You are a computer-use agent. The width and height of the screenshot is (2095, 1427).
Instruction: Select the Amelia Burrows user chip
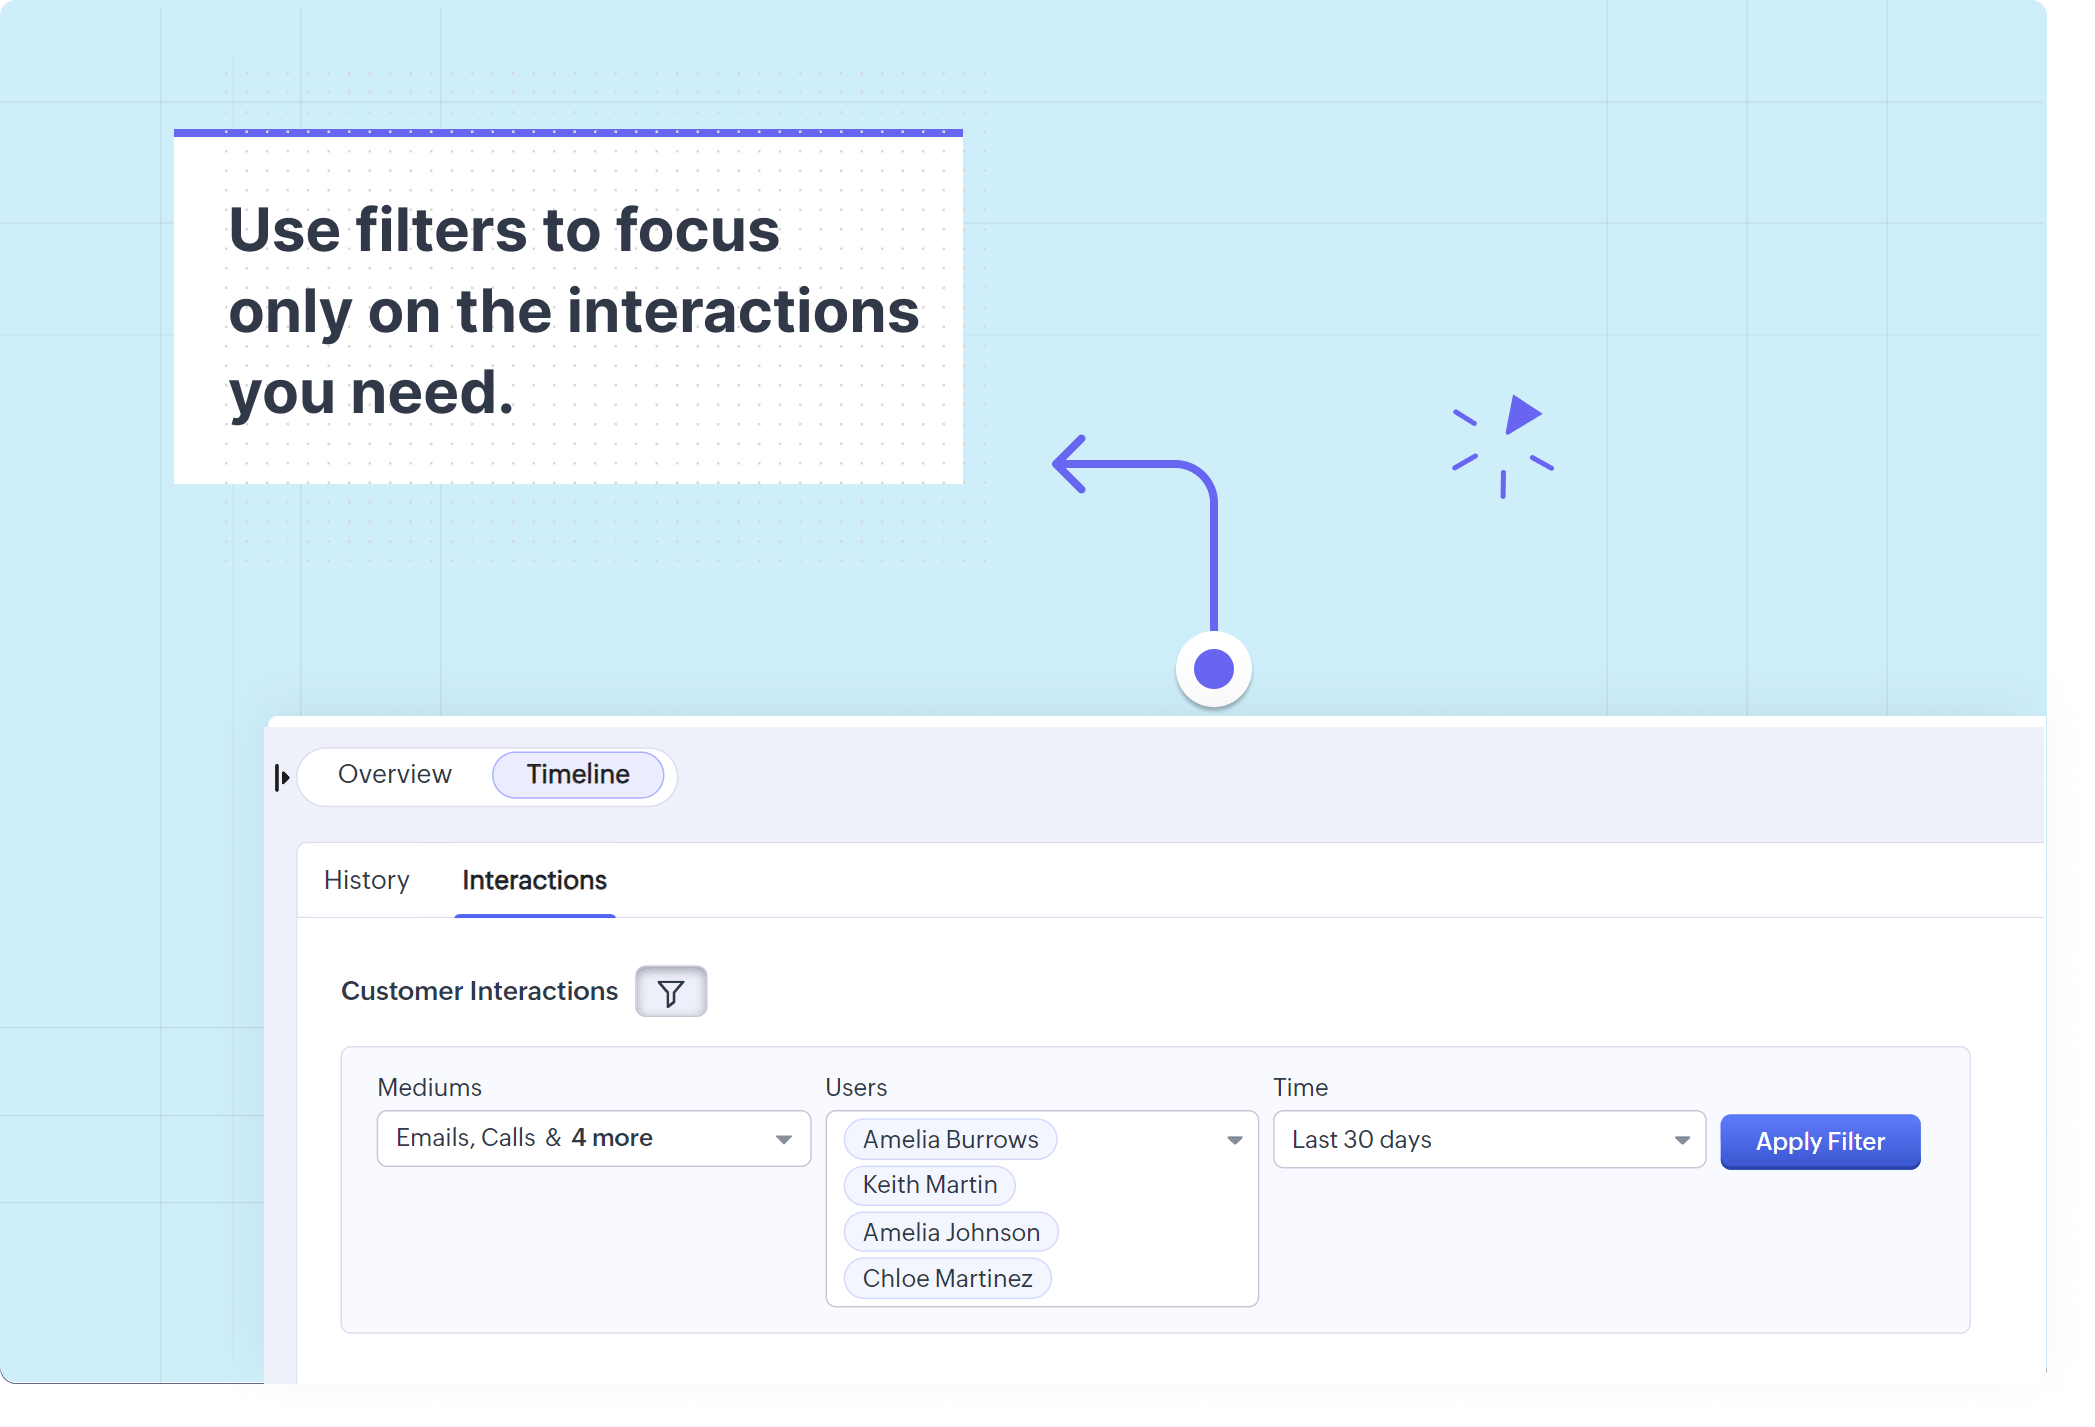click(950, 1139)
